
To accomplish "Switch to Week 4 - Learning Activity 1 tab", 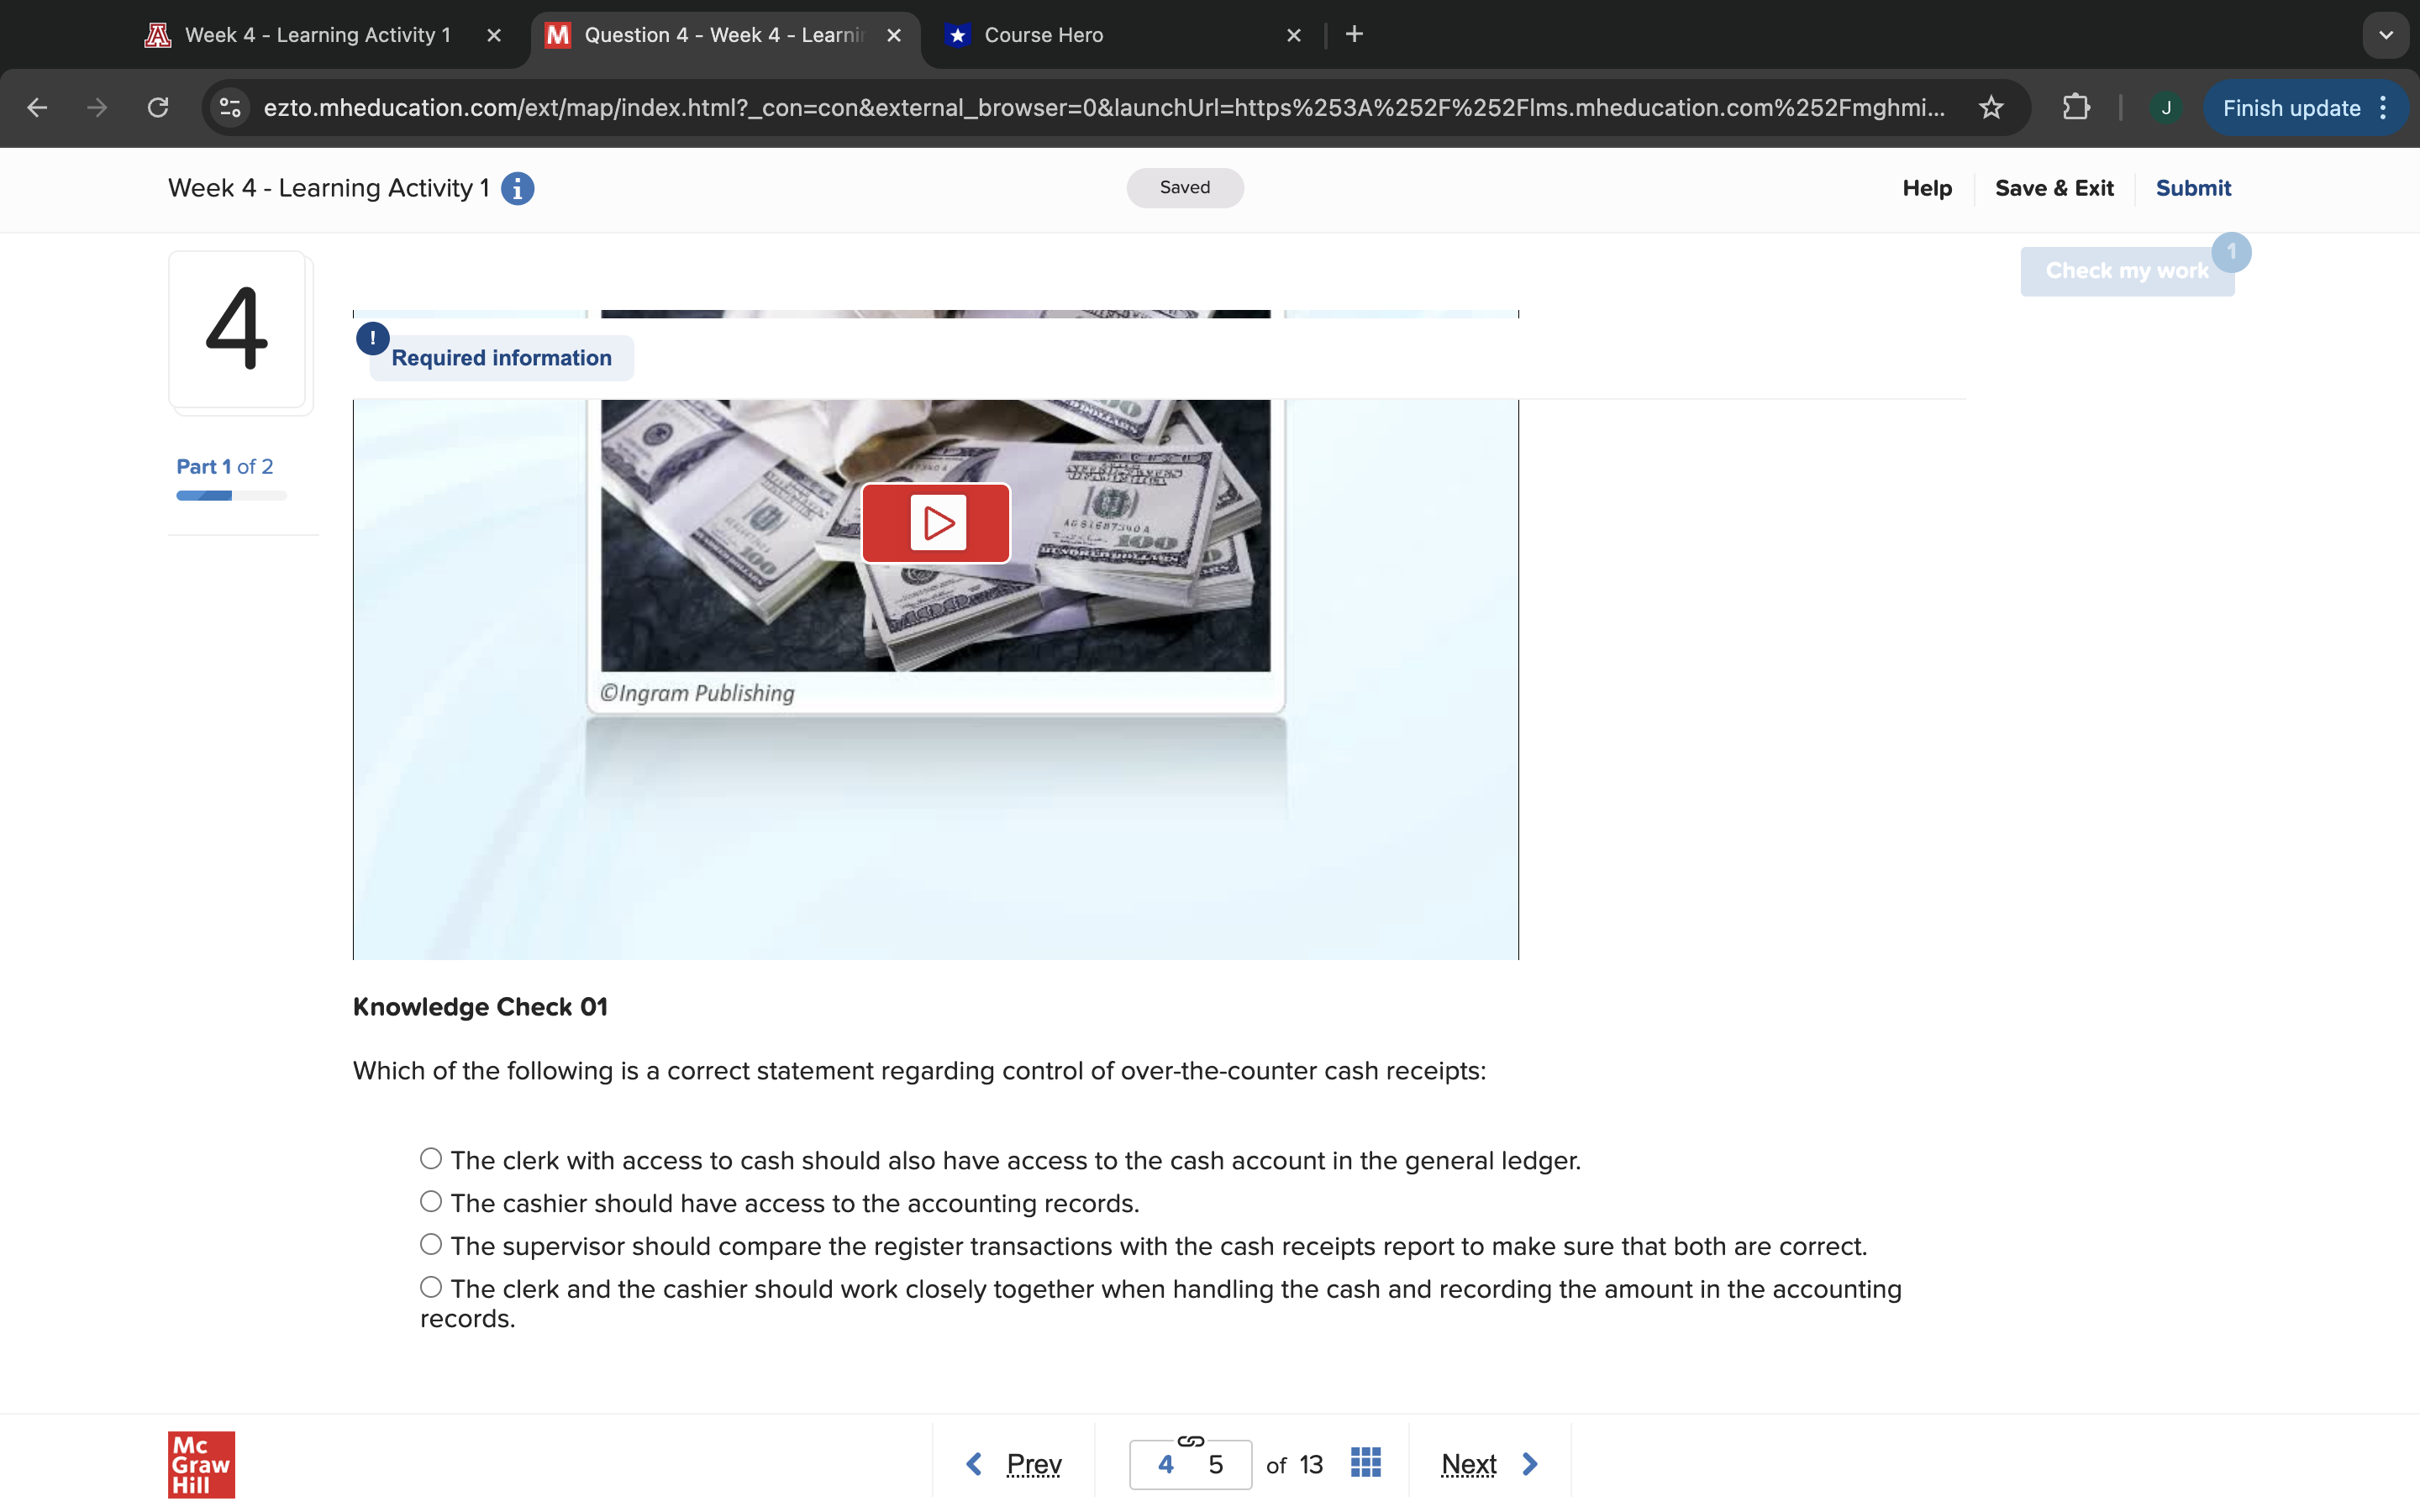I will [x=317, y=35].
